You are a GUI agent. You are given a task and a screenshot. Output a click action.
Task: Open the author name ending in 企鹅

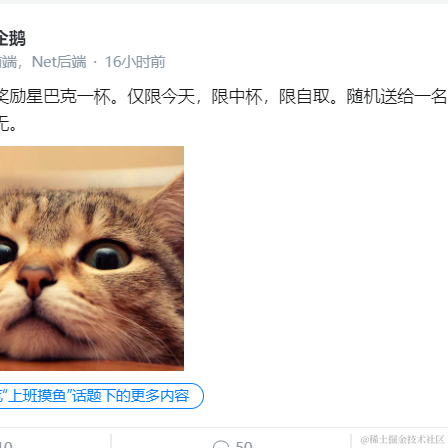coord(13,38)
